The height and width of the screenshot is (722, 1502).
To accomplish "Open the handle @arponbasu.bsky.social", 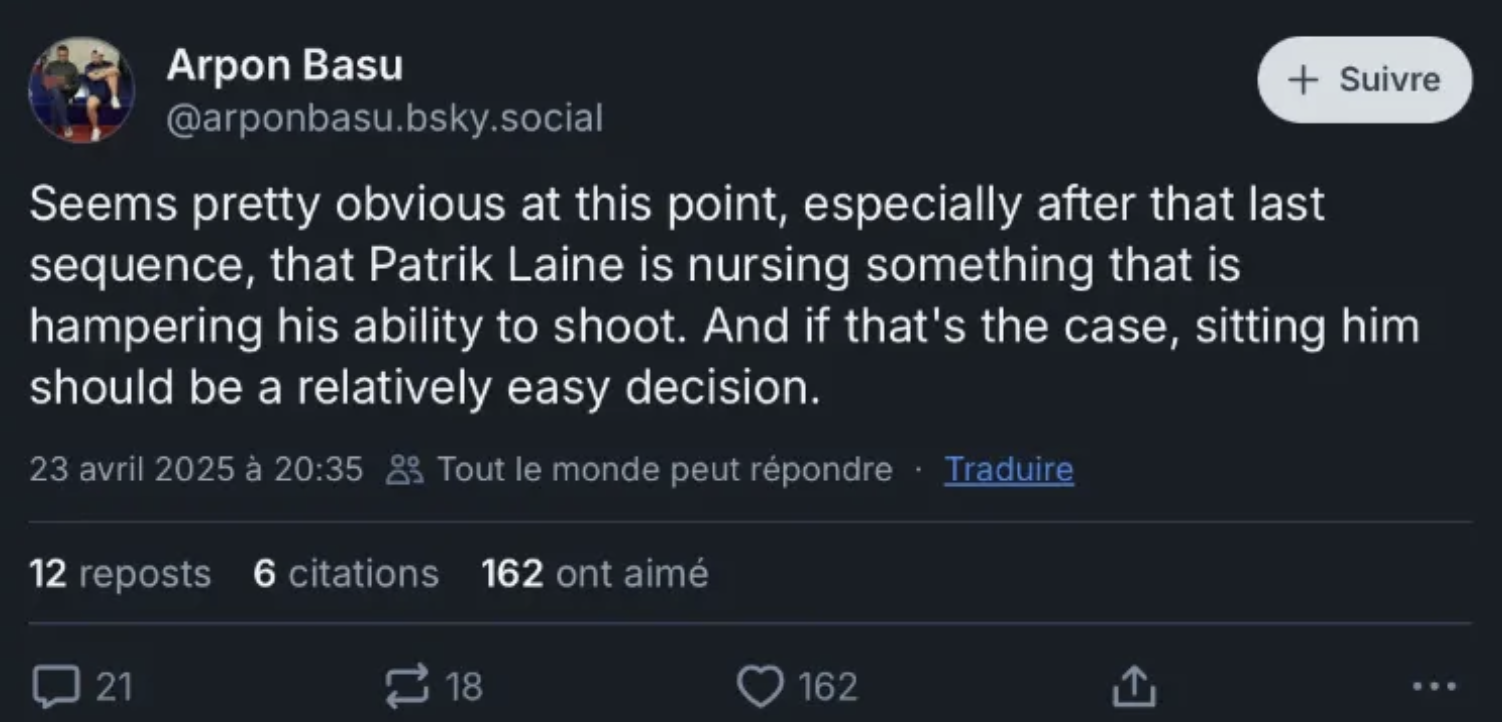I will [x=386, y=118].
